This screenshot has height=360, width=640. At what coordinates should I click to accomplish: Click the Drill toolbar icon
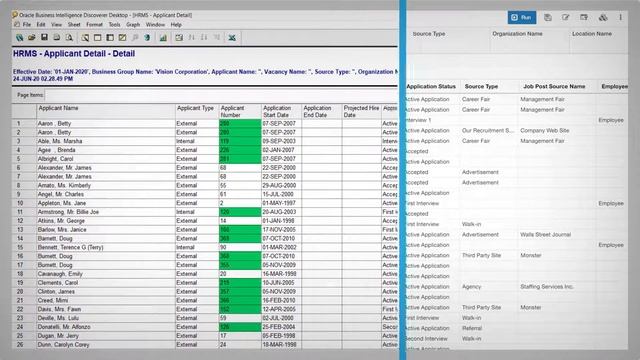(x=179, y=38)
